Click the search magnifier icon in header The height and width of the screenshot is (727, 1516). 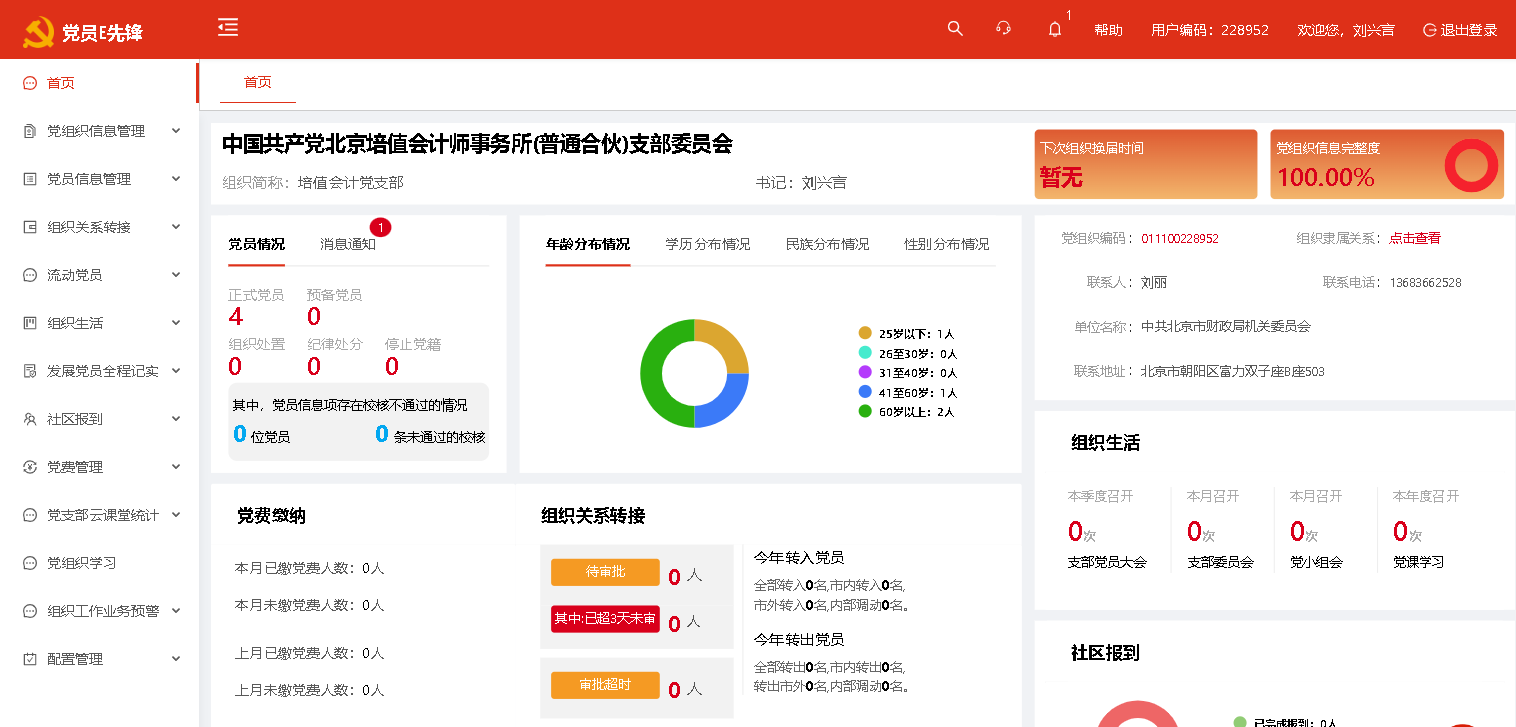[x=955, y=29]
